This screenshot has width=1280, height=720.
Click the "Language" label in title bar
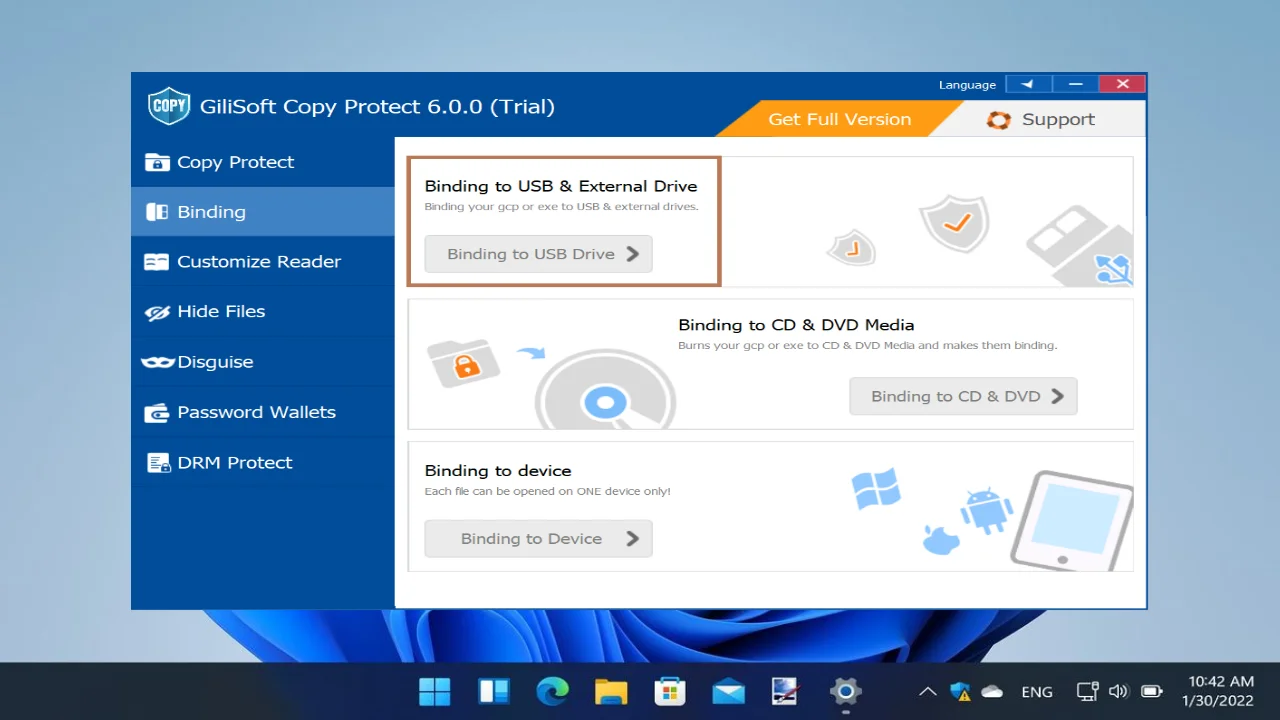click(967, 85)
